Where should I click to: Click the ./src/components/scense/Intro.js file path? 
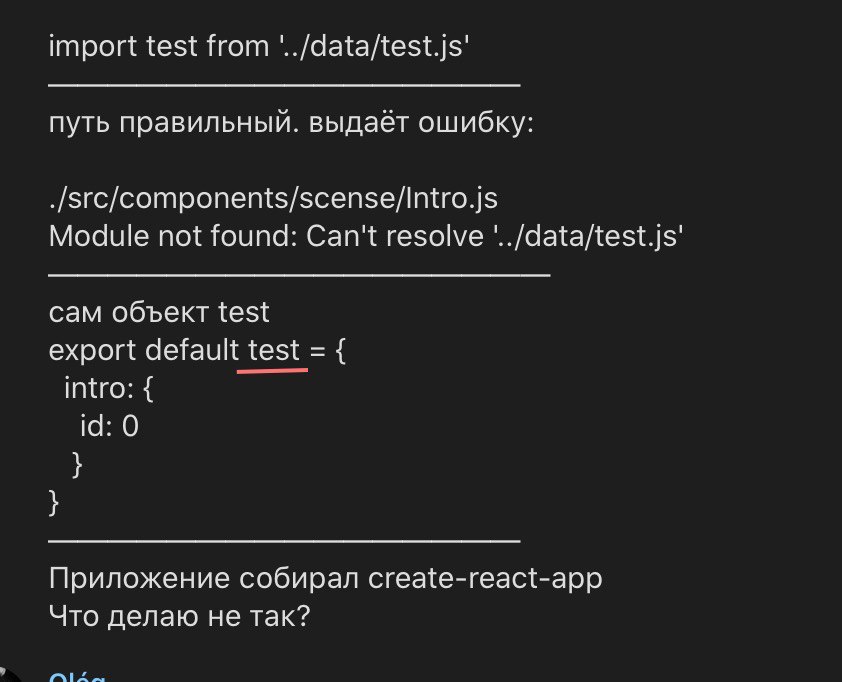[x=272, y=199]
